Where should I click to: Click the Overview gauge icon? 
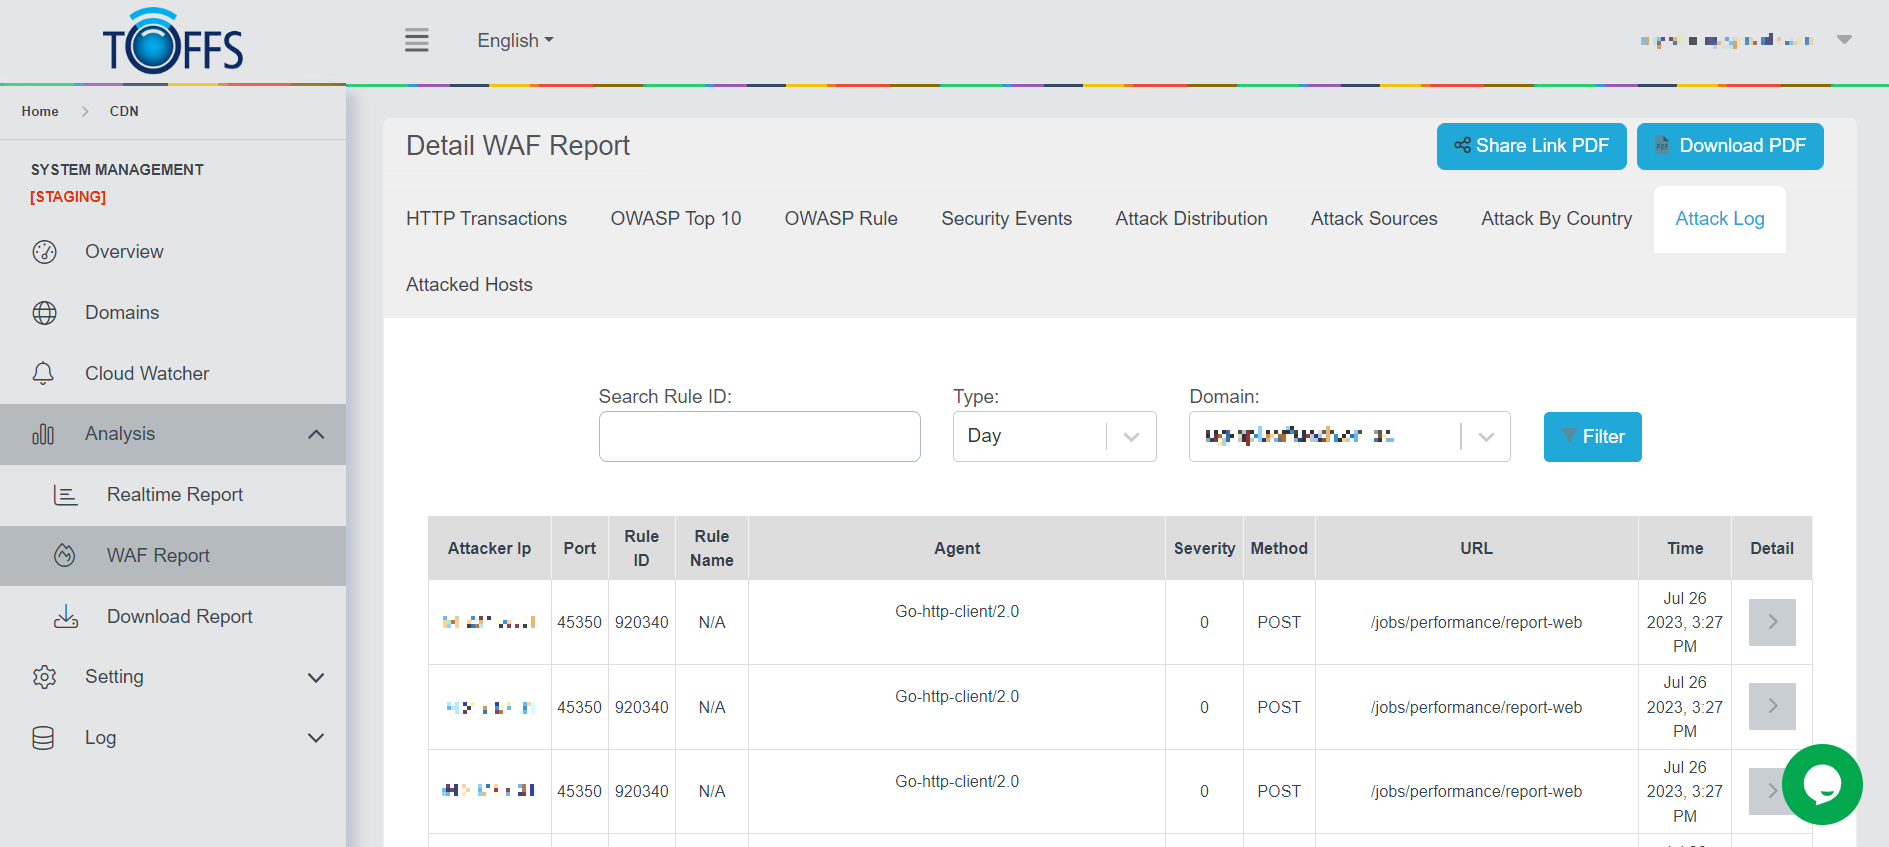click(x=44, y=252)
